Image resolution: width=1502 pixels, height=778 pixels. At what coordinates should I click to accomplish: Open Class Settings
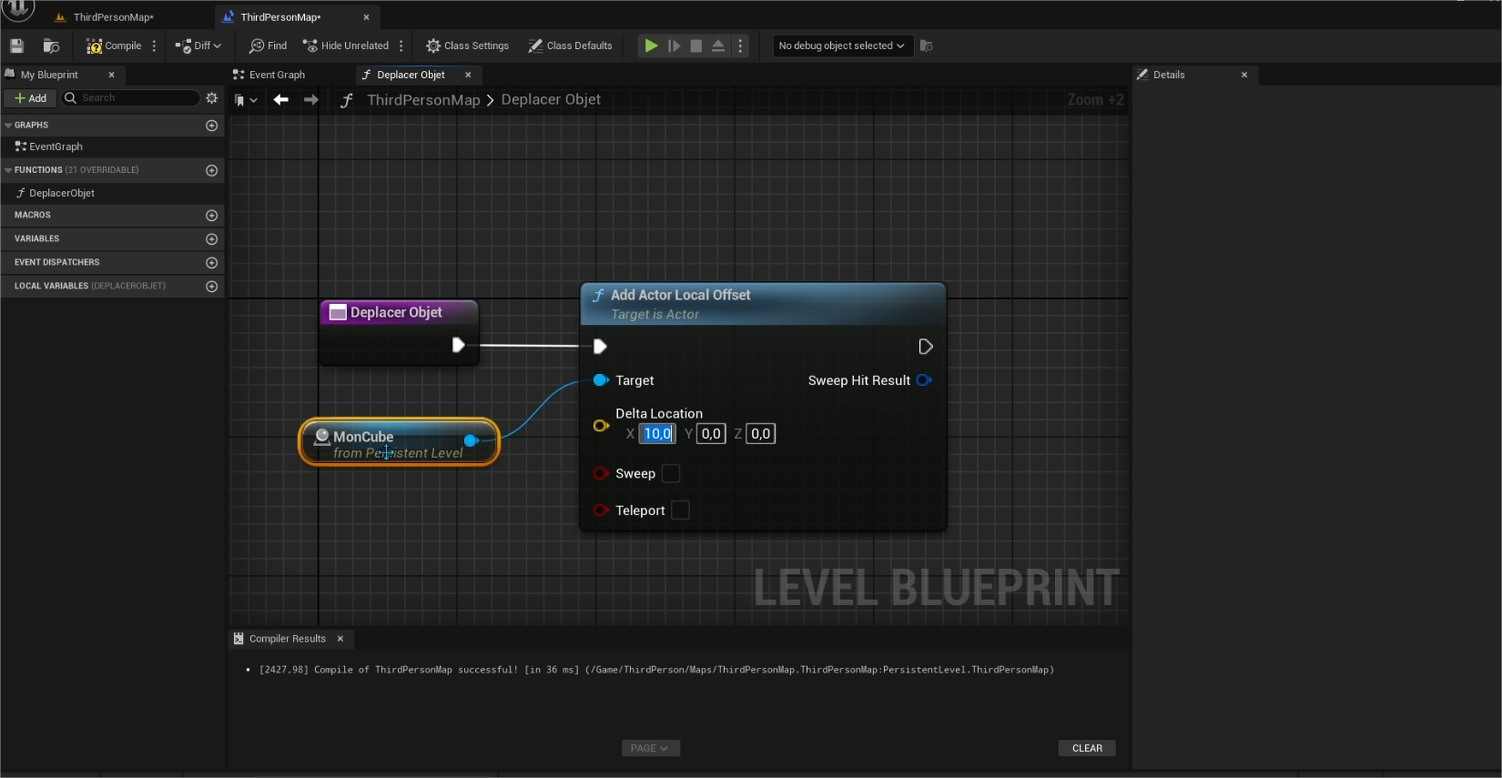[x=467, y=46]
